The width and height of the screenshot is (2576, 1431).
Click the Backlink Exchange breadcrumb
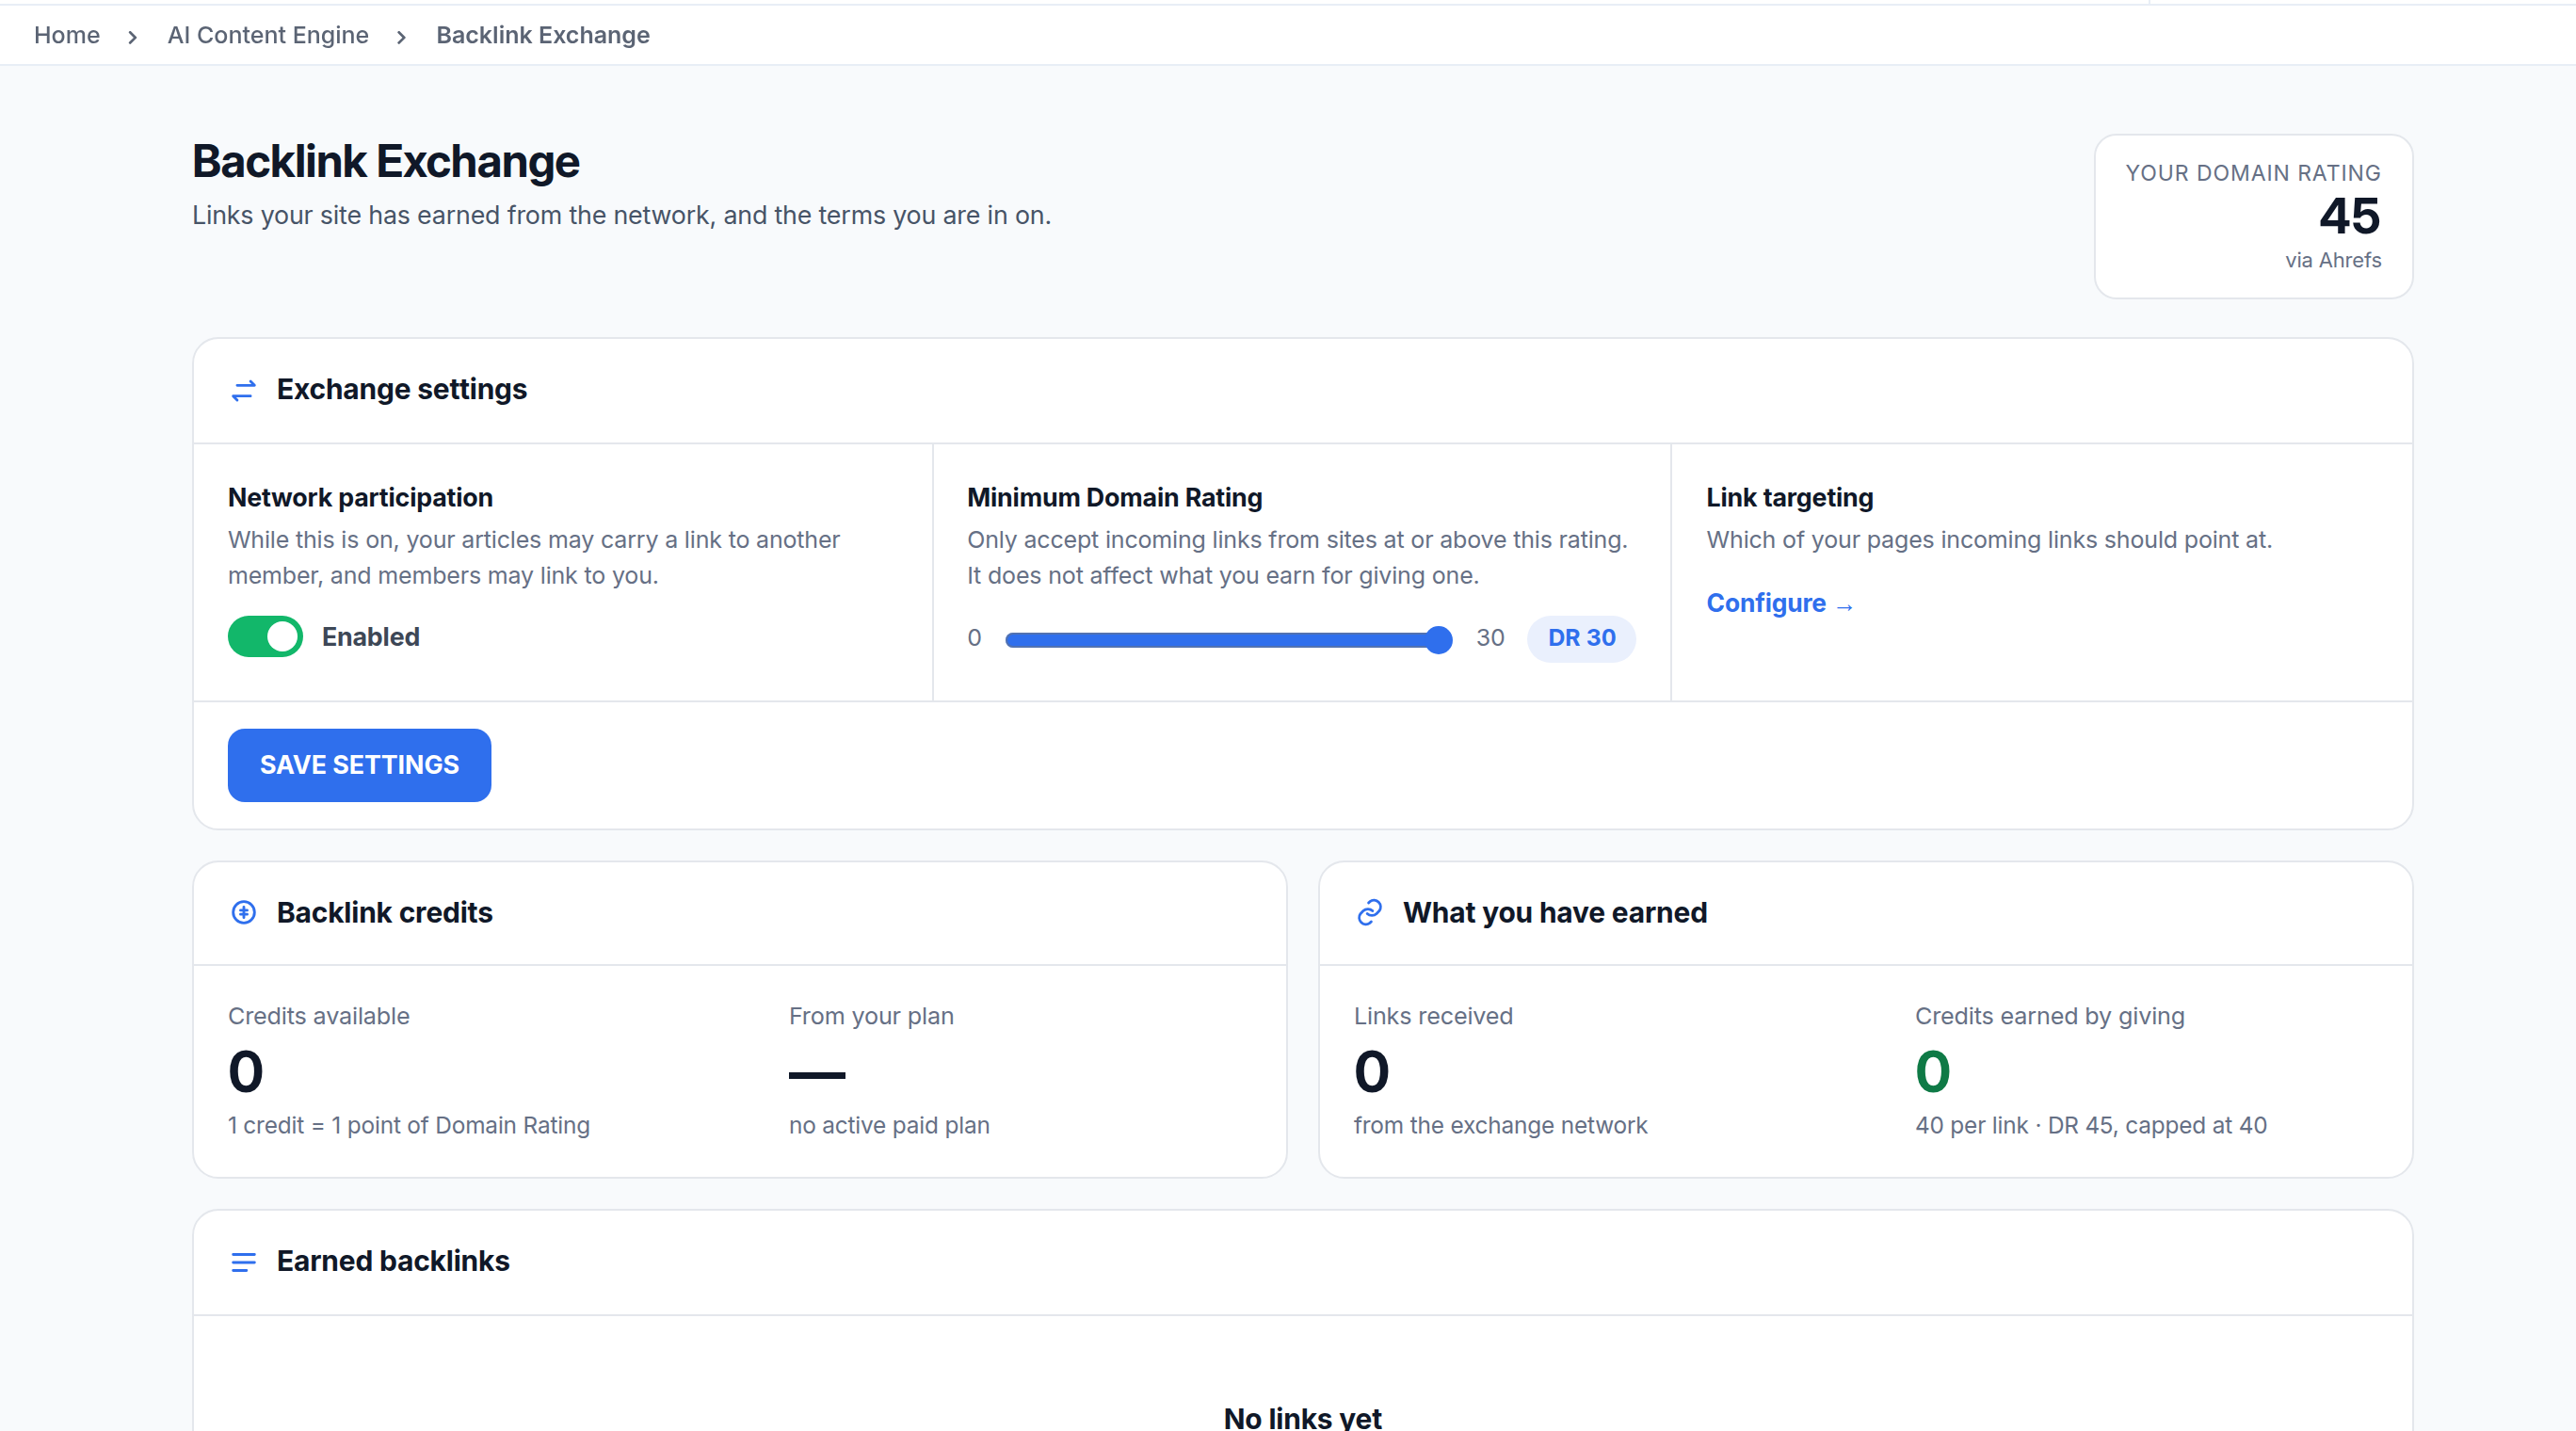pyautogui.click(x=543, y=35)
